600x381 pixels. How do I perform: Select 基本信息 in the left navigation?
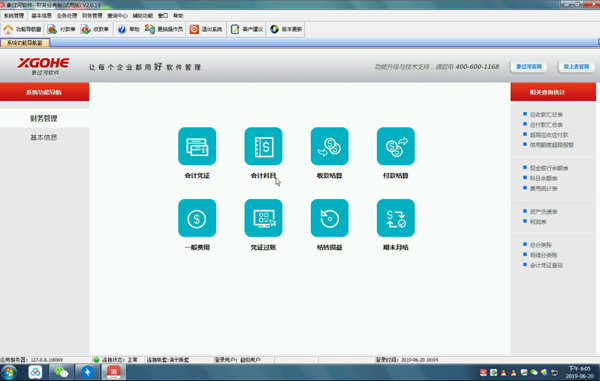(x=44, y=137)
